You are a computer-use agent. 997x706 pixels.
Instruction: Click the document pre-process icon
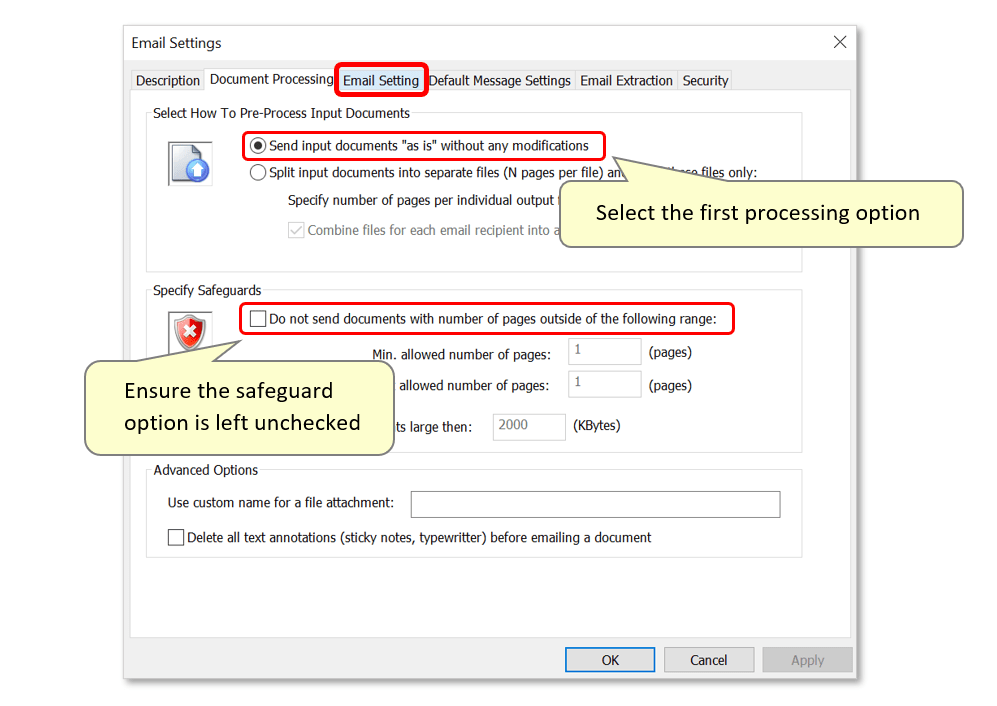(x=189, y=163)
